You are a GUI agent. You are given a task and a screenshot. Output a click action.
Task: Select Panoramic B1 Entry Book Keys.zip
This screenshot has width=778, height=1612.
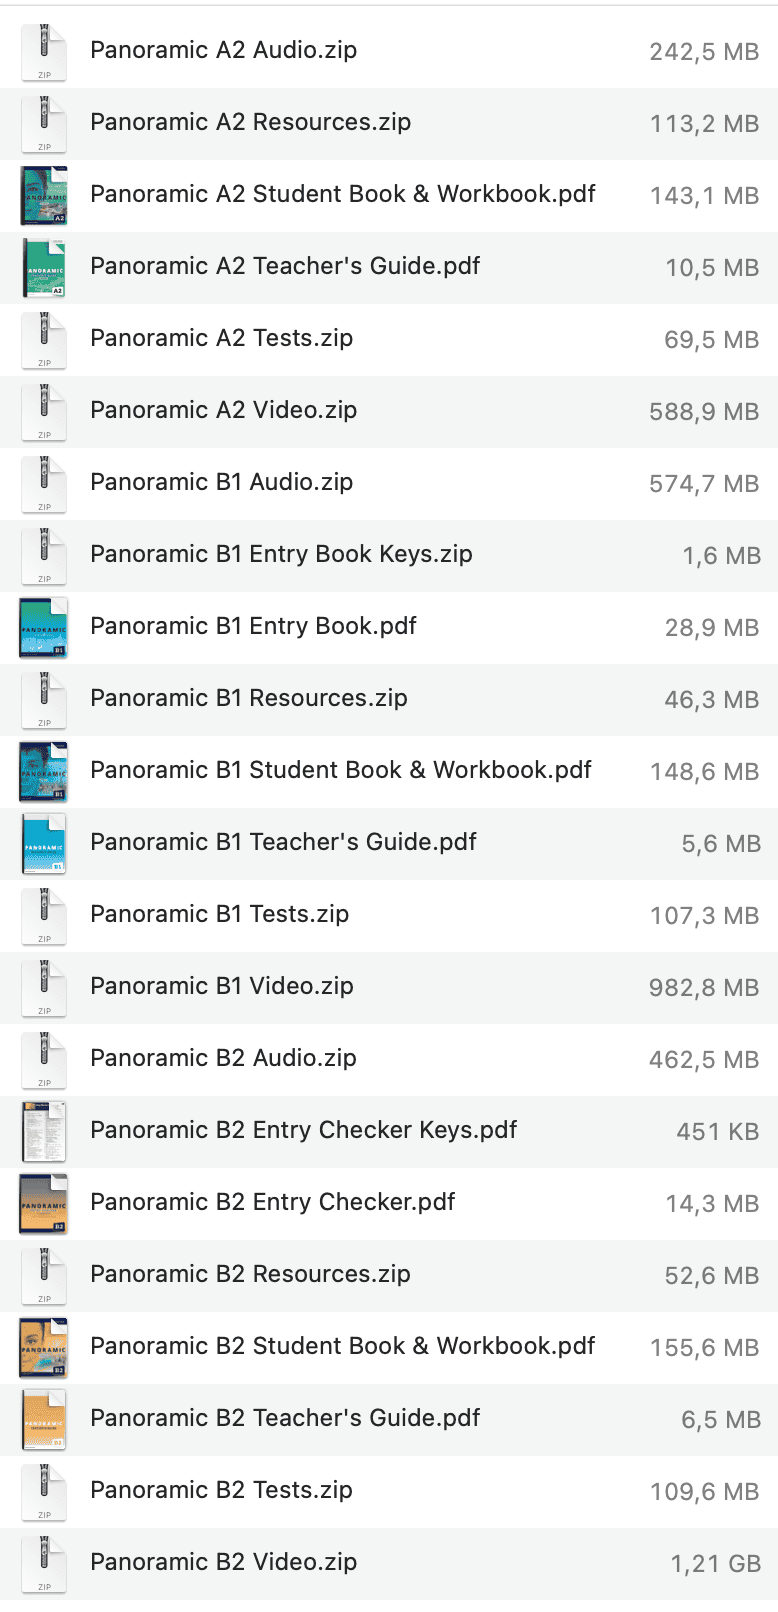click(389, 556)
